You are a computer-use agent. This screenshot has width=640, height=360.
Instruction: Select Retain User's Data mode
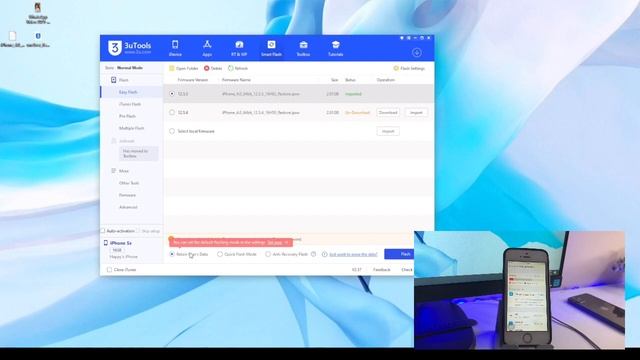coord(172,254)
